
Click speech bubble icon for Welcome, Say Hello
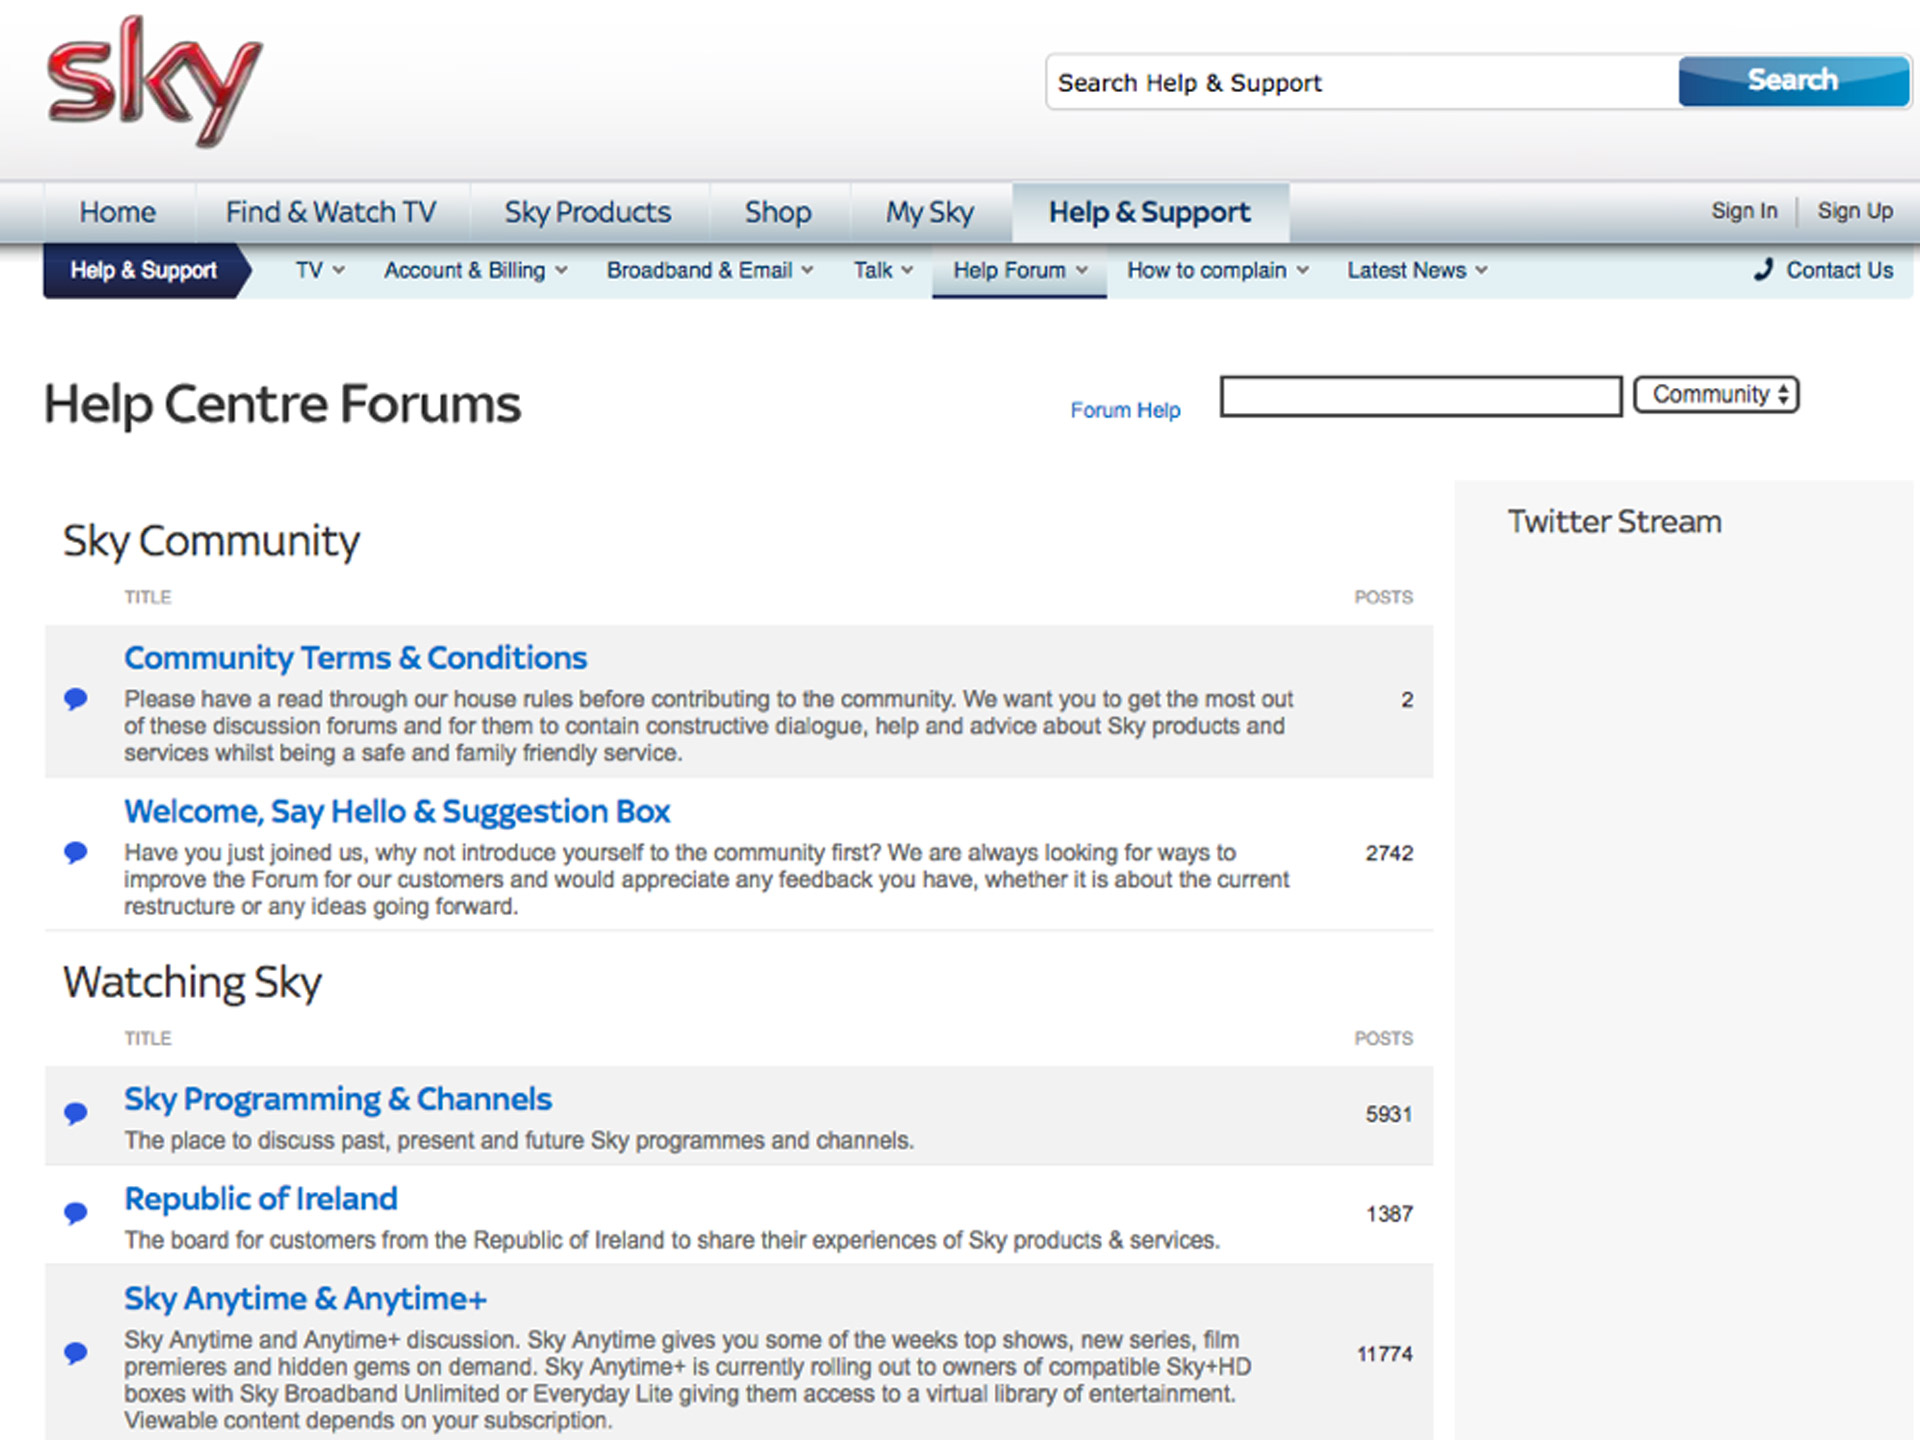(x=76, y=853)
